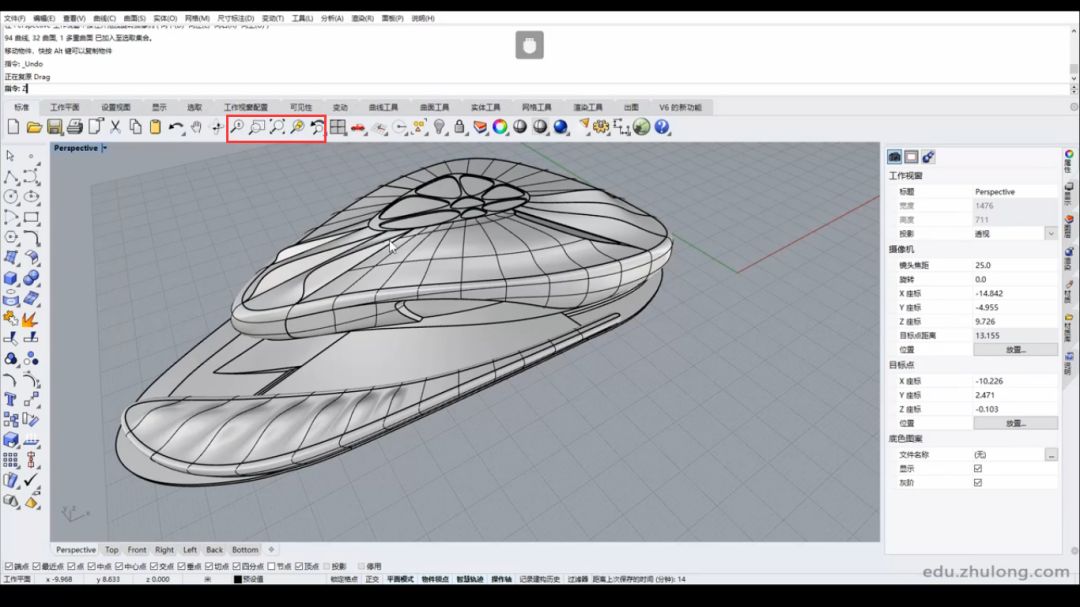The width and height of the screenshot is (1080, 607).
Task: Enable the unchecked 节点 osnap checkbox
Action: (x=271, y=566)
